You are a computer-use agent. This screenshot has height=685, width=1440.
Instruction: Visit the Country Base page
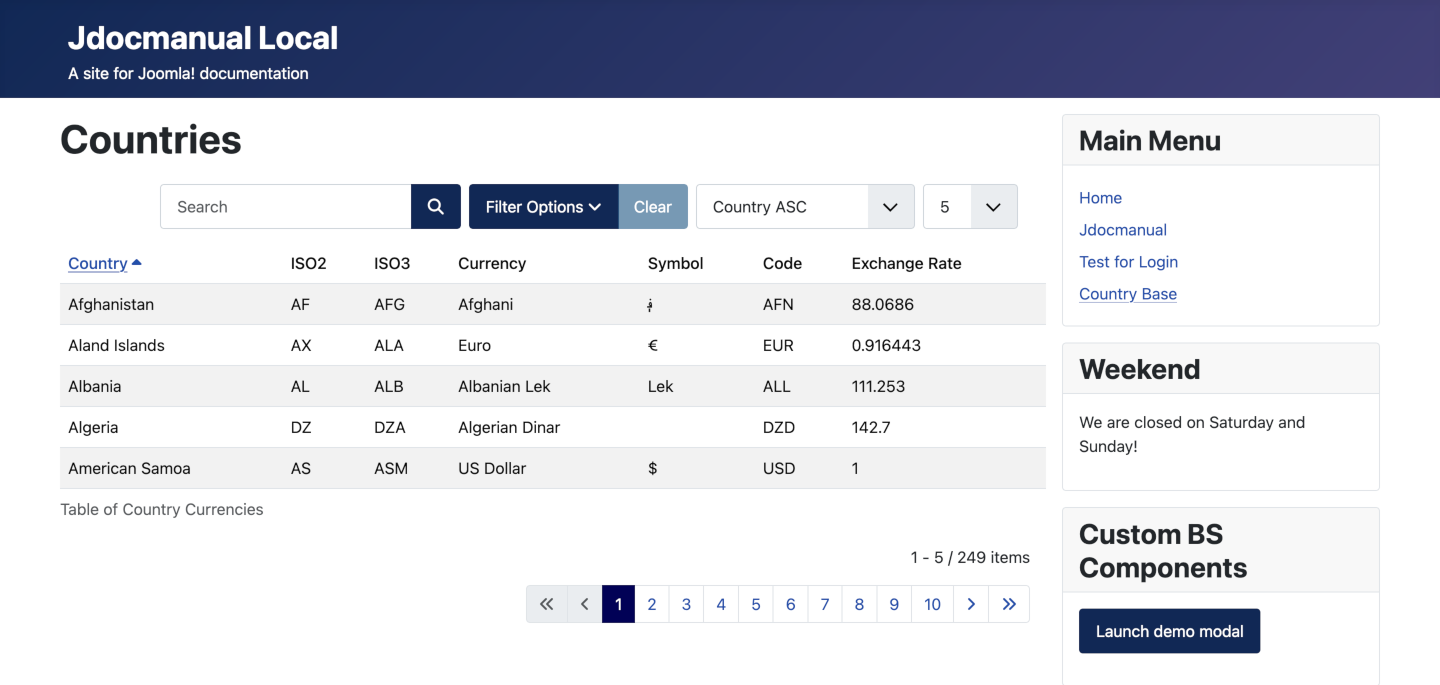pos(1128,293)
